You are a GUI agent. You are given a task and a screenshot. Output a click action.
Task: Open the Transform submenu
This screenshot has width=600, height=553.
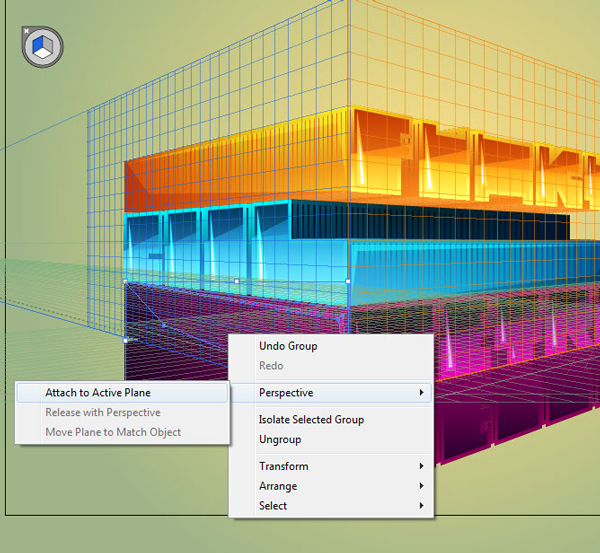pos(331,467)
